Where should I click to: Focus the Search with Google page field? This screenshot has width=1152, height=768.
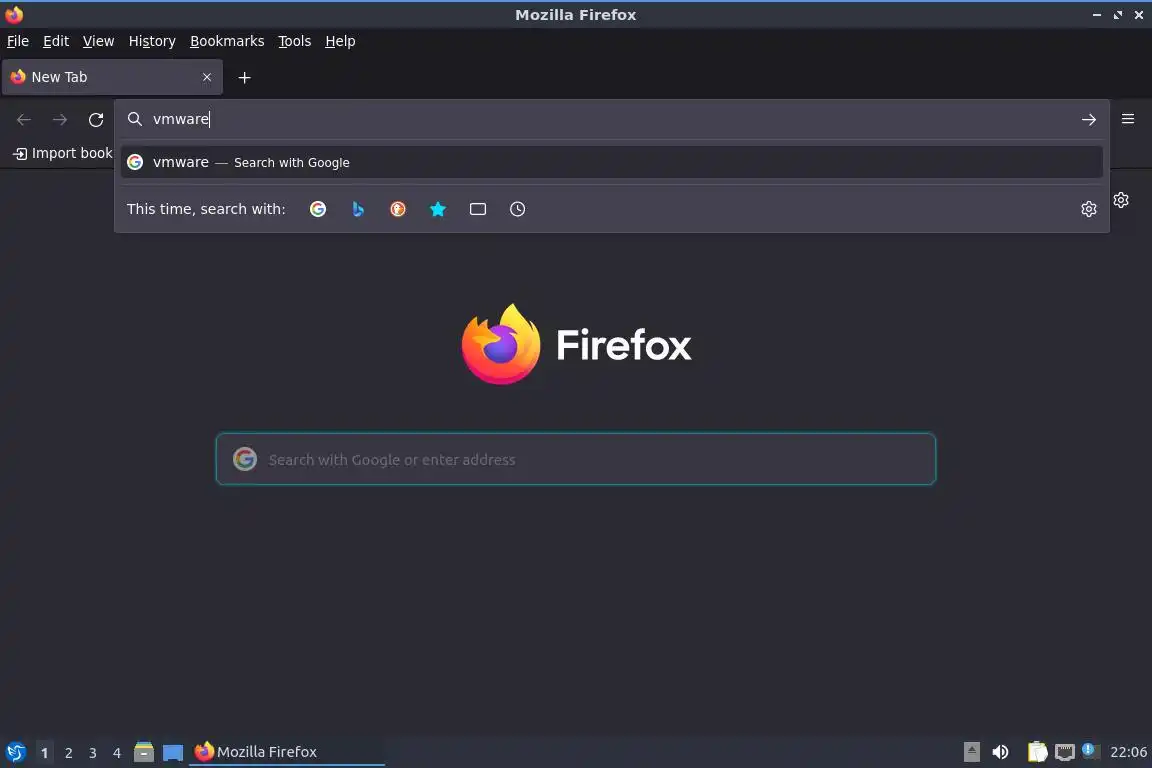(576, 459)
